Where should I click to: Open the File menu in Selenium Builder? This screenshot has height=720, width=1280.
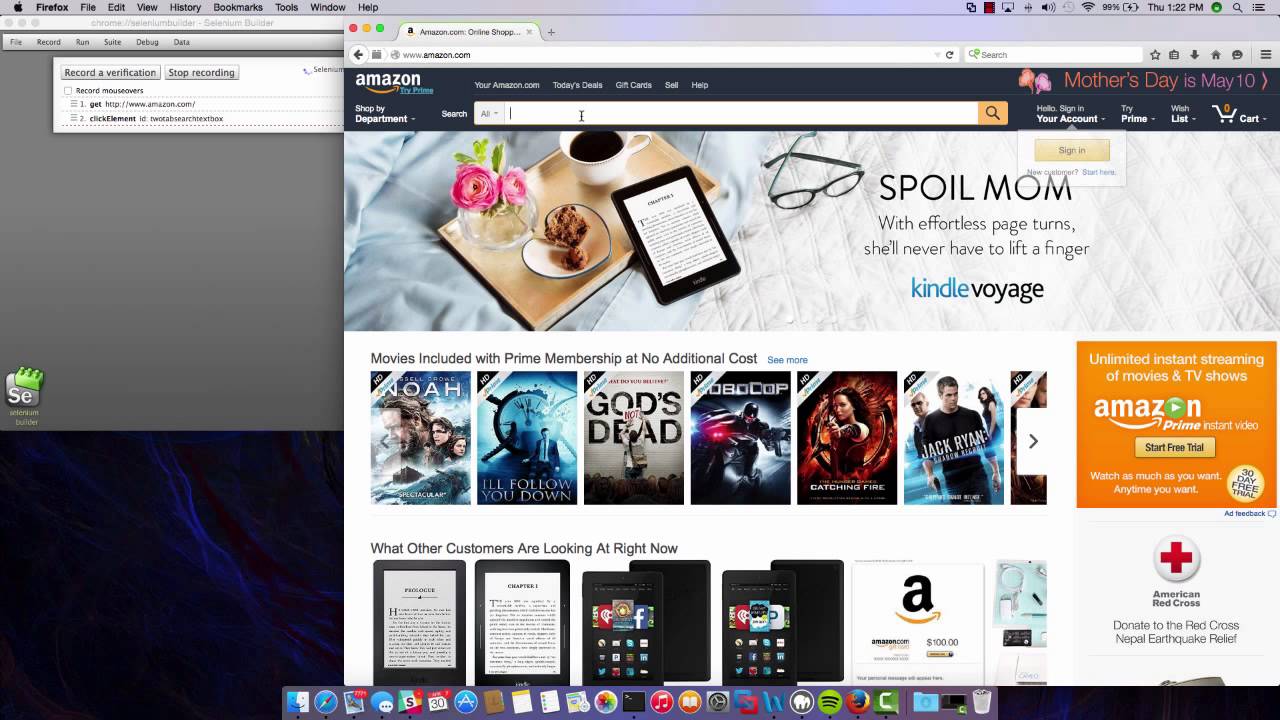[x=16, y=42]
